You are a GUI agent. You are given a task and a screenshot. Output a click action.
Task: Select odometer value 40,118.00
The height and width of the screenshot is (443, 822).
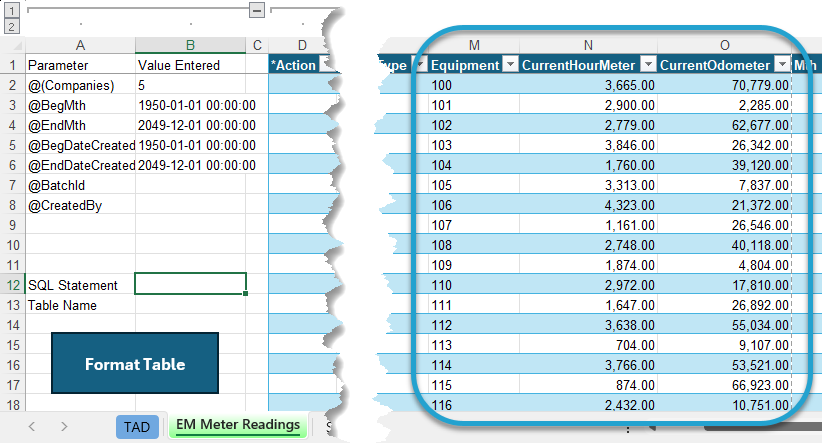pyautogui.click(x=724, y=245)
